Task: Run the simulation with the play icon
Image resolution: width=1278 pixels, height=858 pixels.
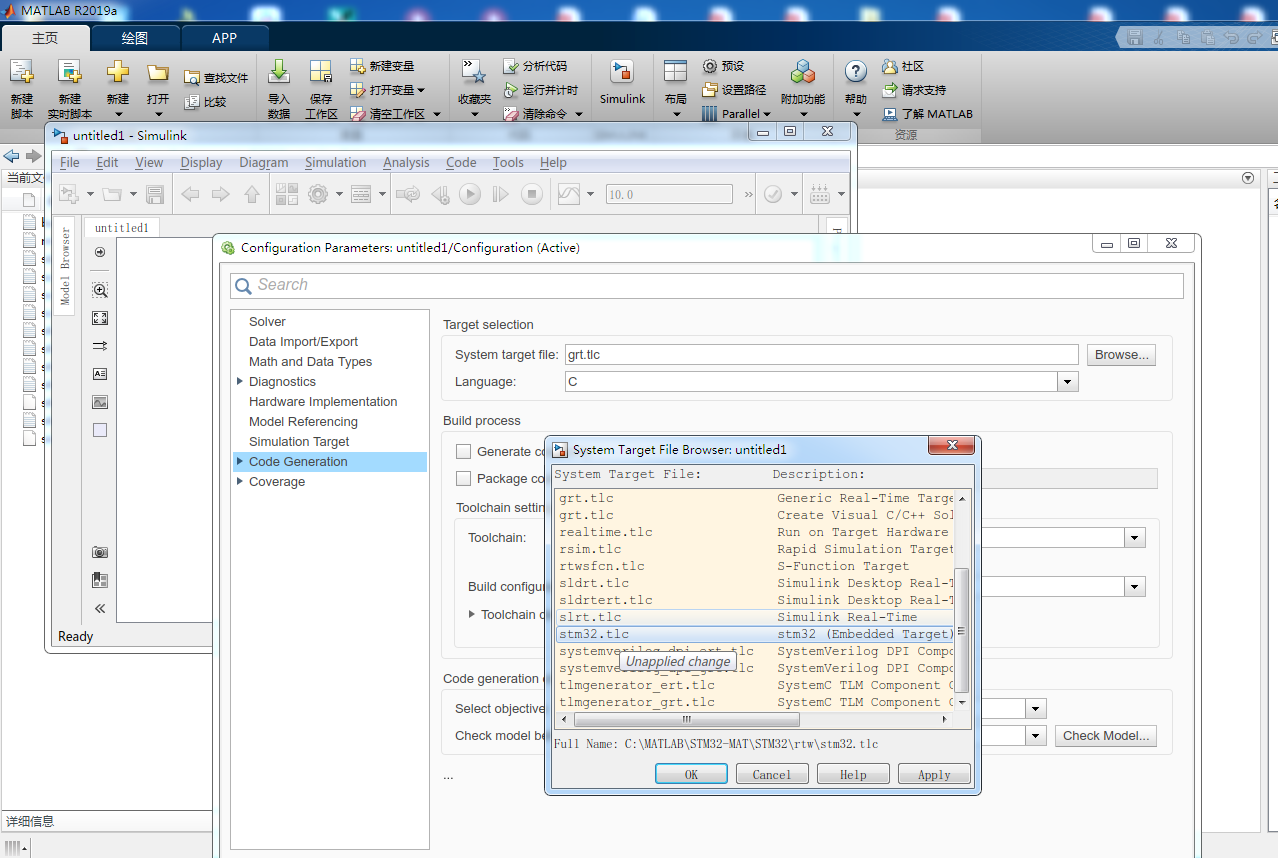Action: (470, 194)
